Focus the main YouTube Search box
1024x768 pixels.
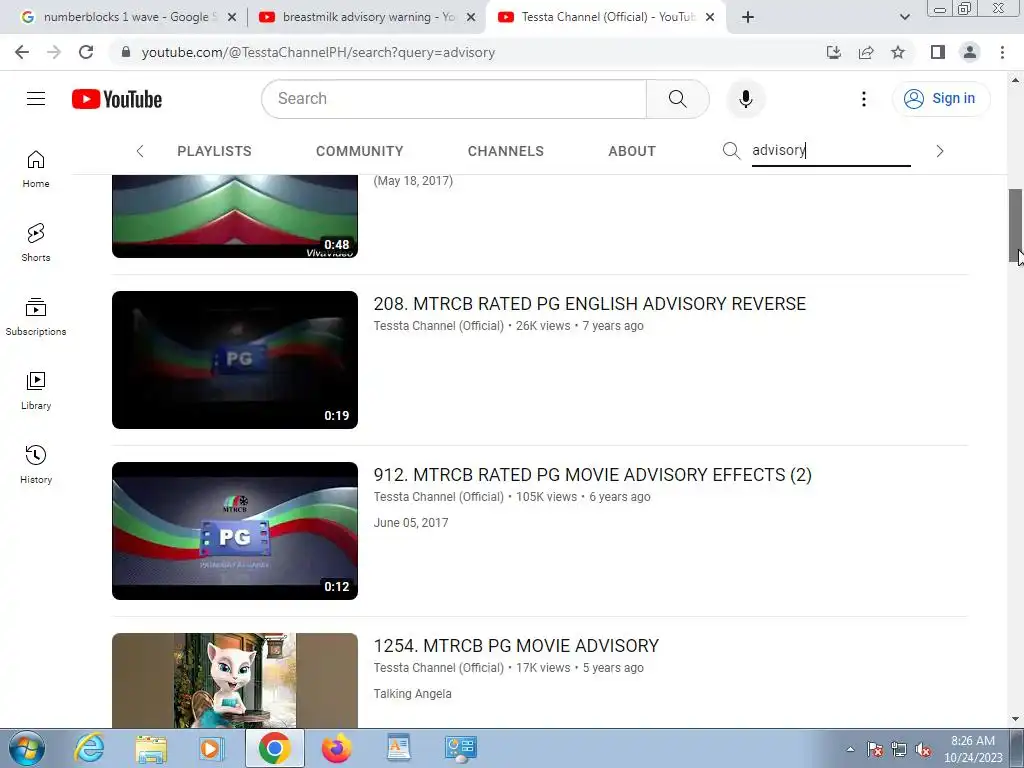pyautogui.click(x=455, y=99)
